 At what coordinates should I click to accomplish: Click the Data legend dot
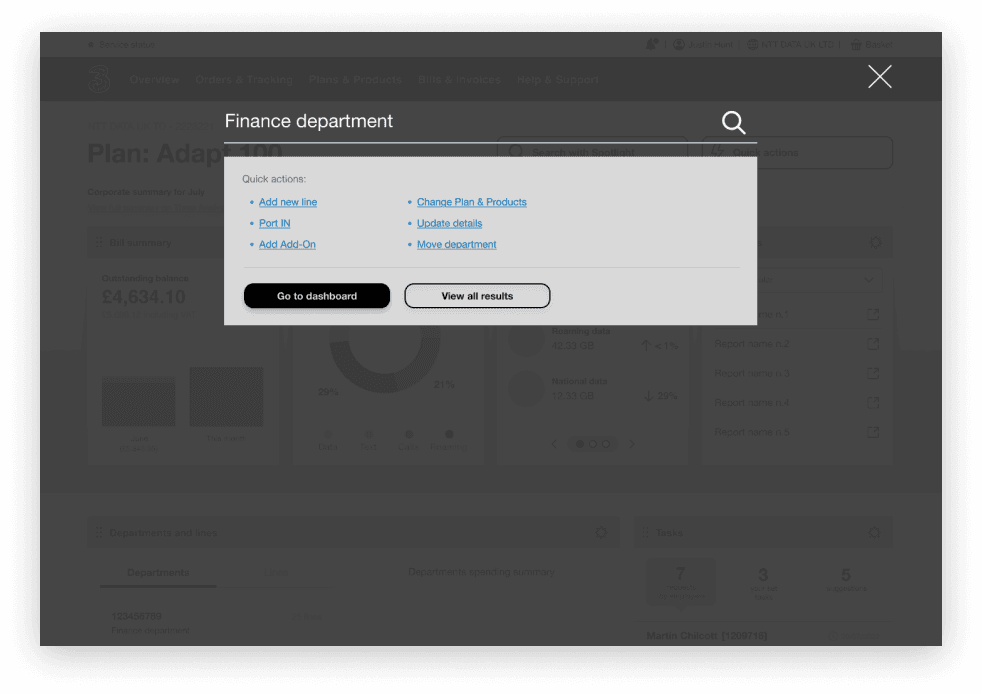(328, 433)
